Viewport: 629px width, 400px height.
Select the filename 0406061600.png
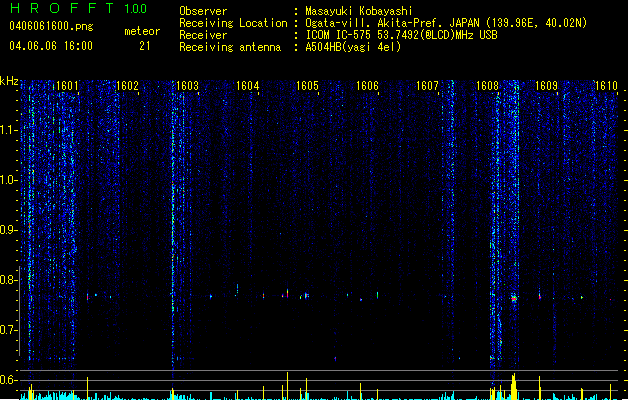tap(51, 26)
